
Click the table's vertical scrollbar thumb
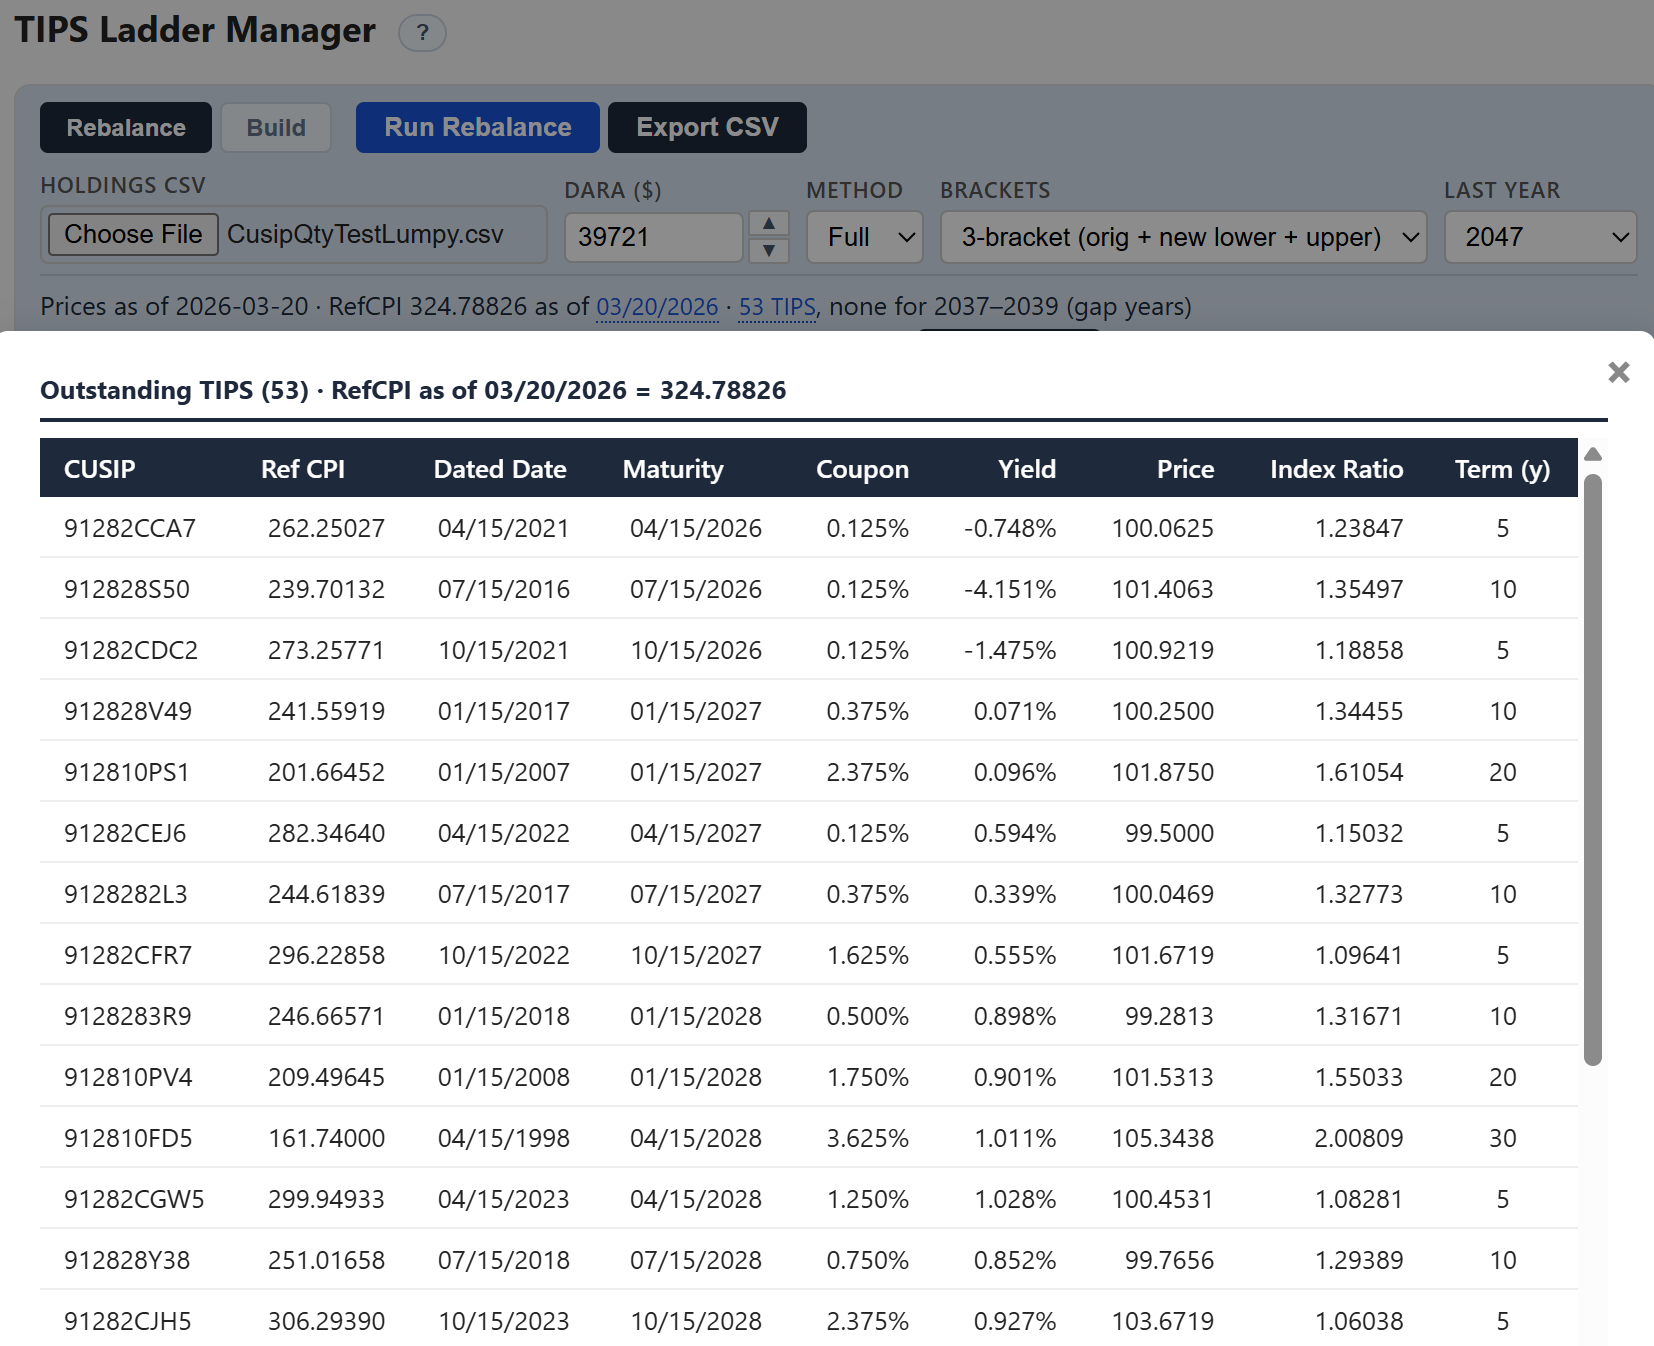click(x=1593, y=770)
